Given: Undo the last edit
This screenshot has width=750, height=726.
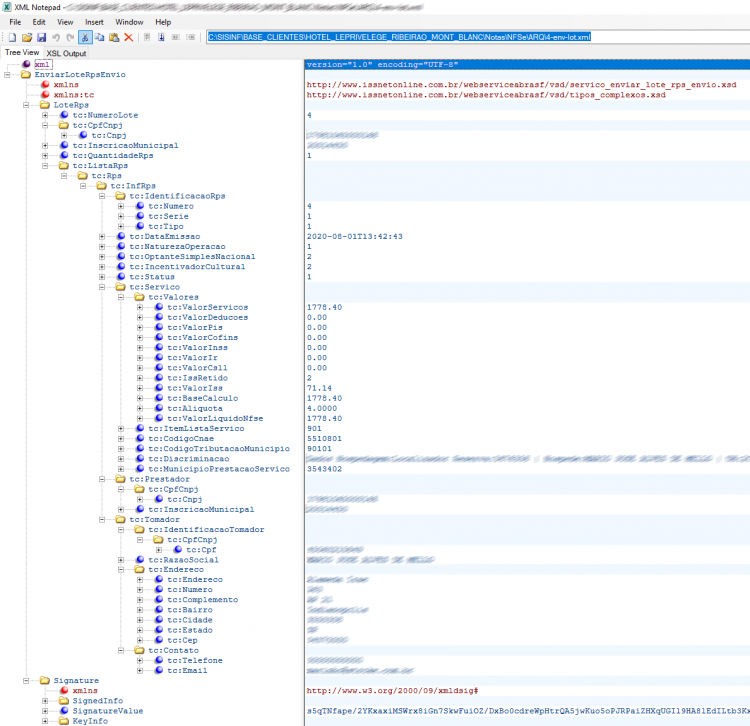Looking at the screenshot, I should click(x=56, y=37).
